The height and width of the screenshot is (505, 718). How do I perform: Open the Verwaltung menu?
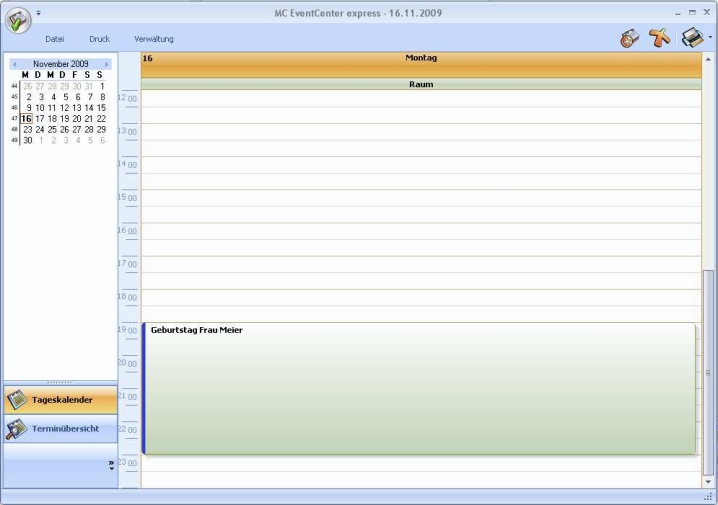click(154, 39)
